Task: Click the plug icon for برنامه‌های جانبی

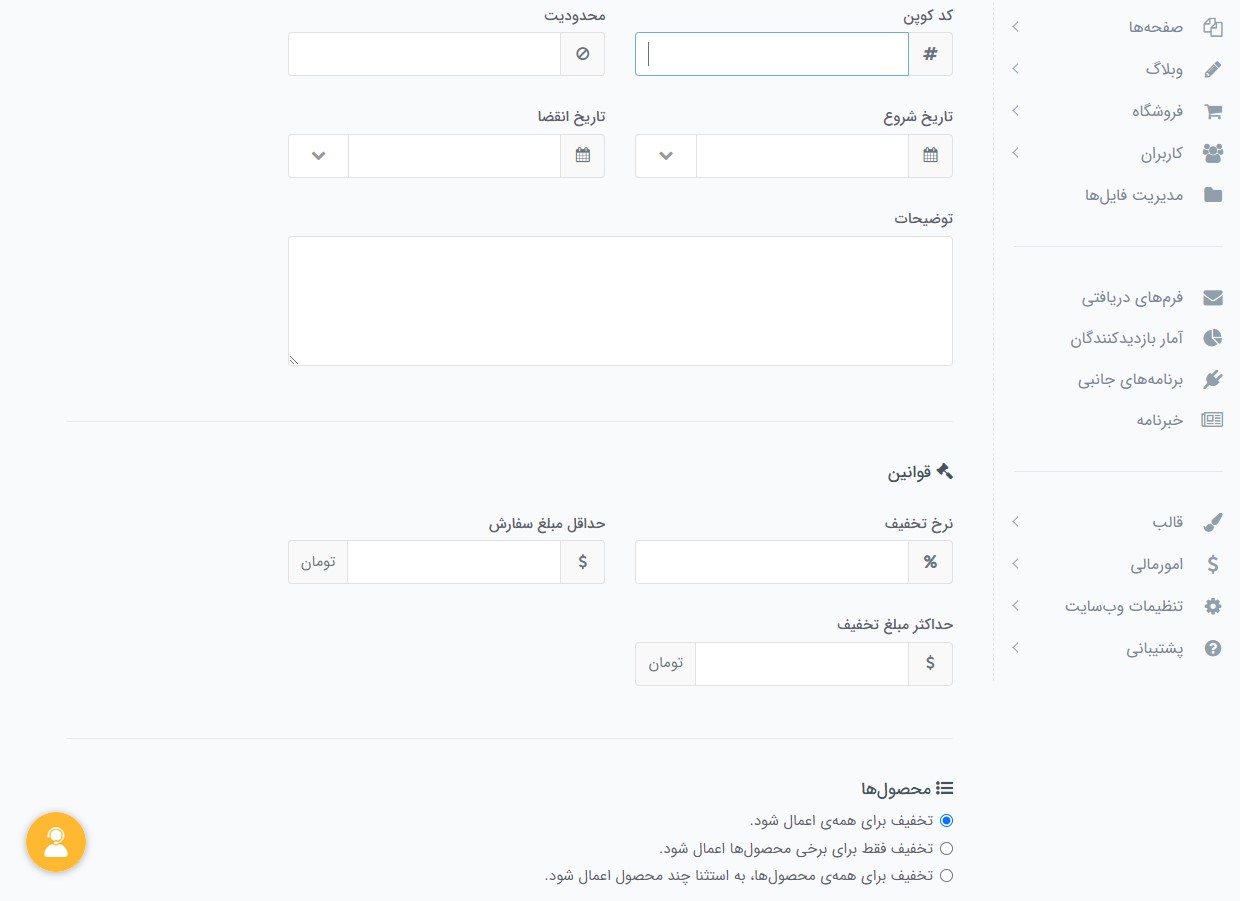Action: (x=1212, y=379)
